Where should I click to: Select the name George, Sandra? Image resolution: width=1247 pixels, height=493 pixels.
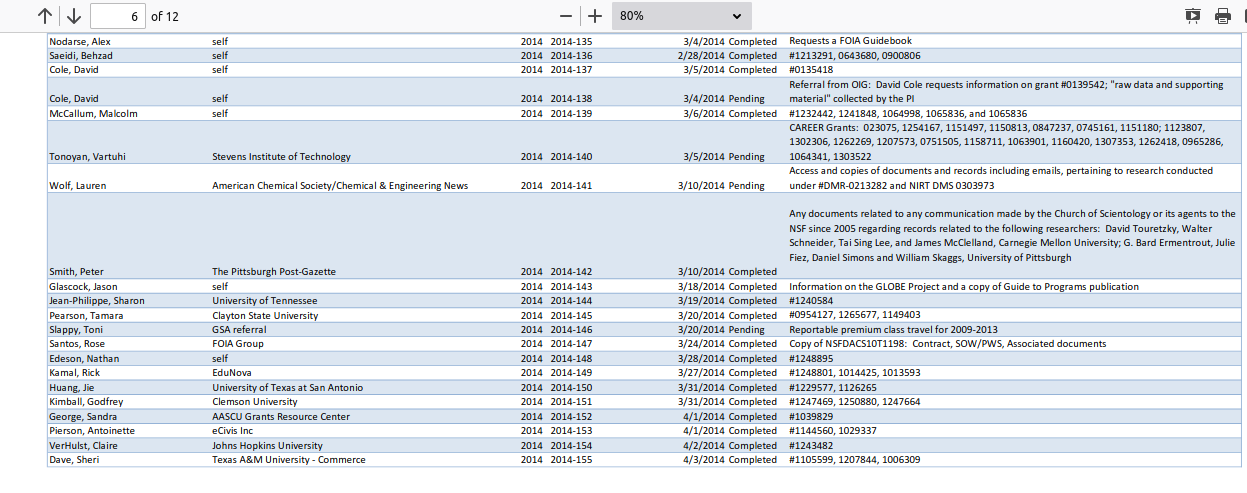(82, 417)
